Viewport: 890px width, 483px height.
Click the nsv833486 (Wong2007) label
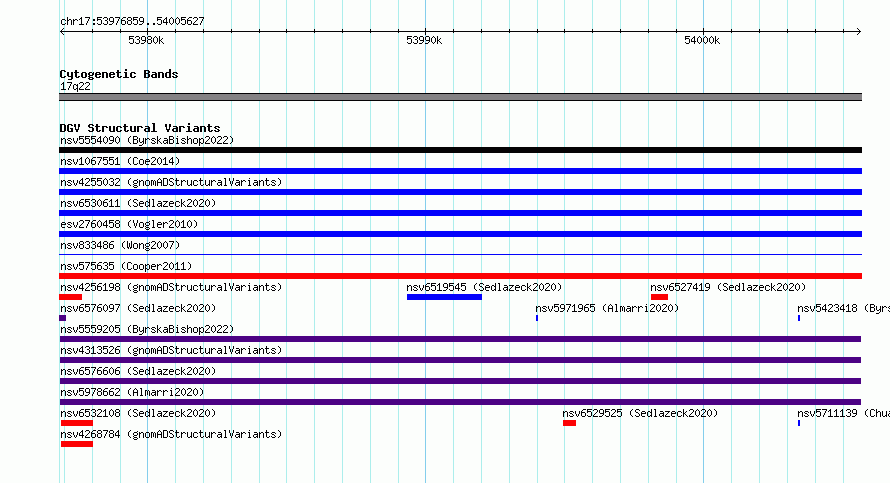120,245
